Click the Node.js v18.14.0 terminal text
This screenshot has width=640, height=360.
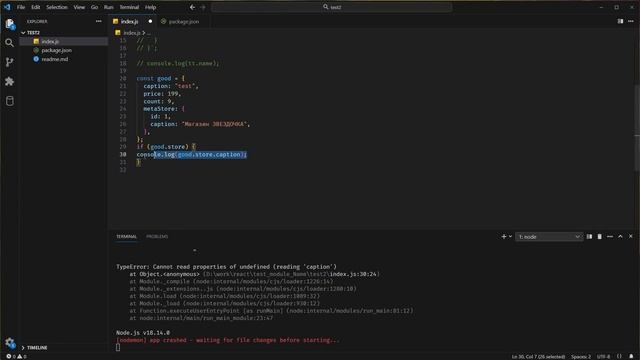pyautogui.click(x=143, y=333)
